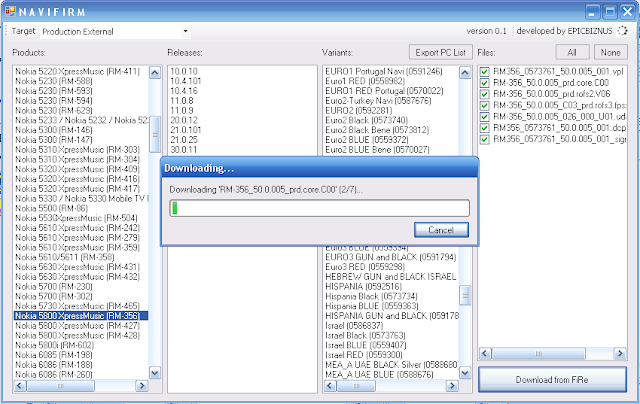This screenshot has width=640, height=404.
Task: Toggle RM-356_50.0.005_prd.rofs2.V06 checkbox
Action: 484,94
